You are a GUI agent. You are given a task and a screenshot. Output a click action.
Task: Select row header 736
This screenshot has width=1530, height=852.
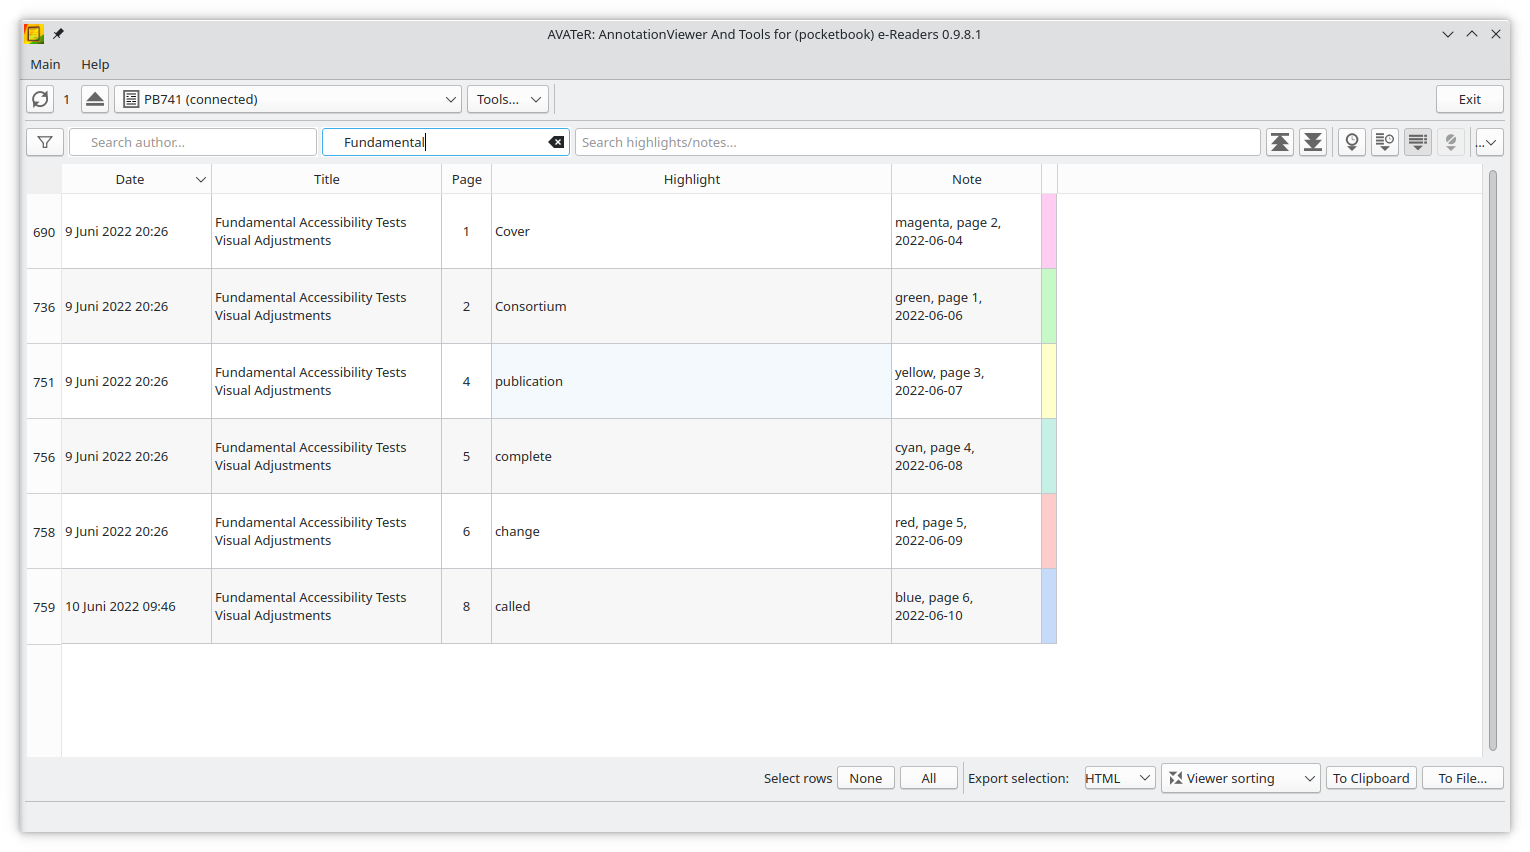pos(44,306)
